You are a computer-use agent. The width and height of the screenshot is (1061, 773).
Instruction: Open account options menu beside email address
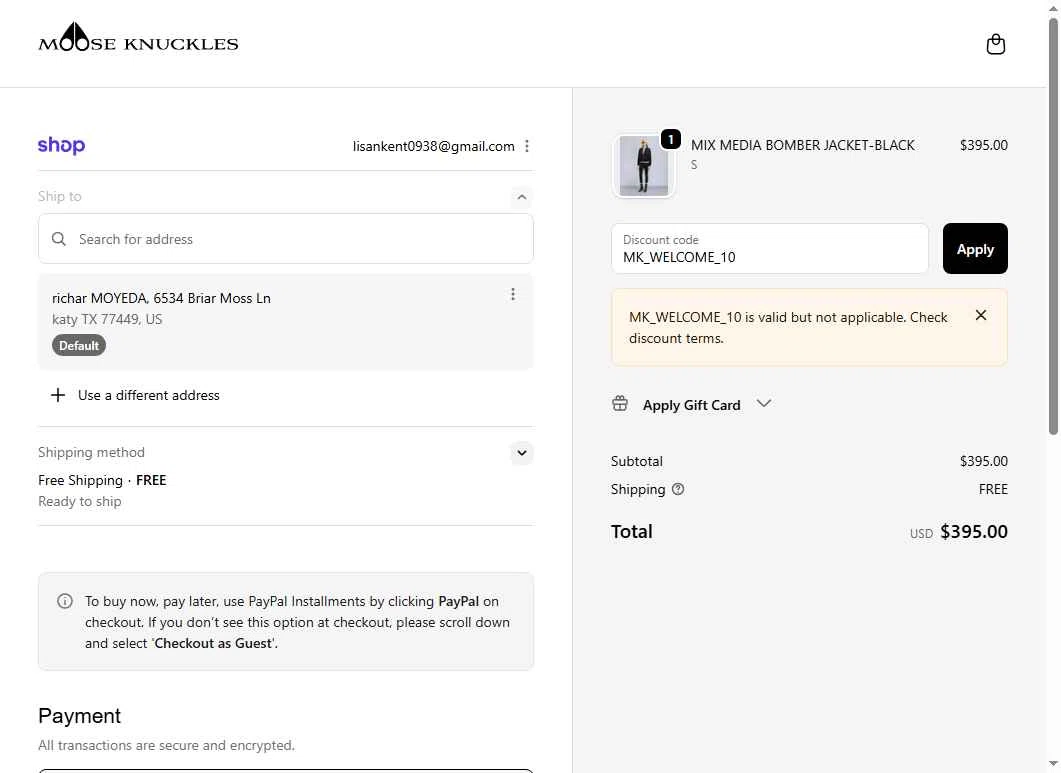[527, 146]
